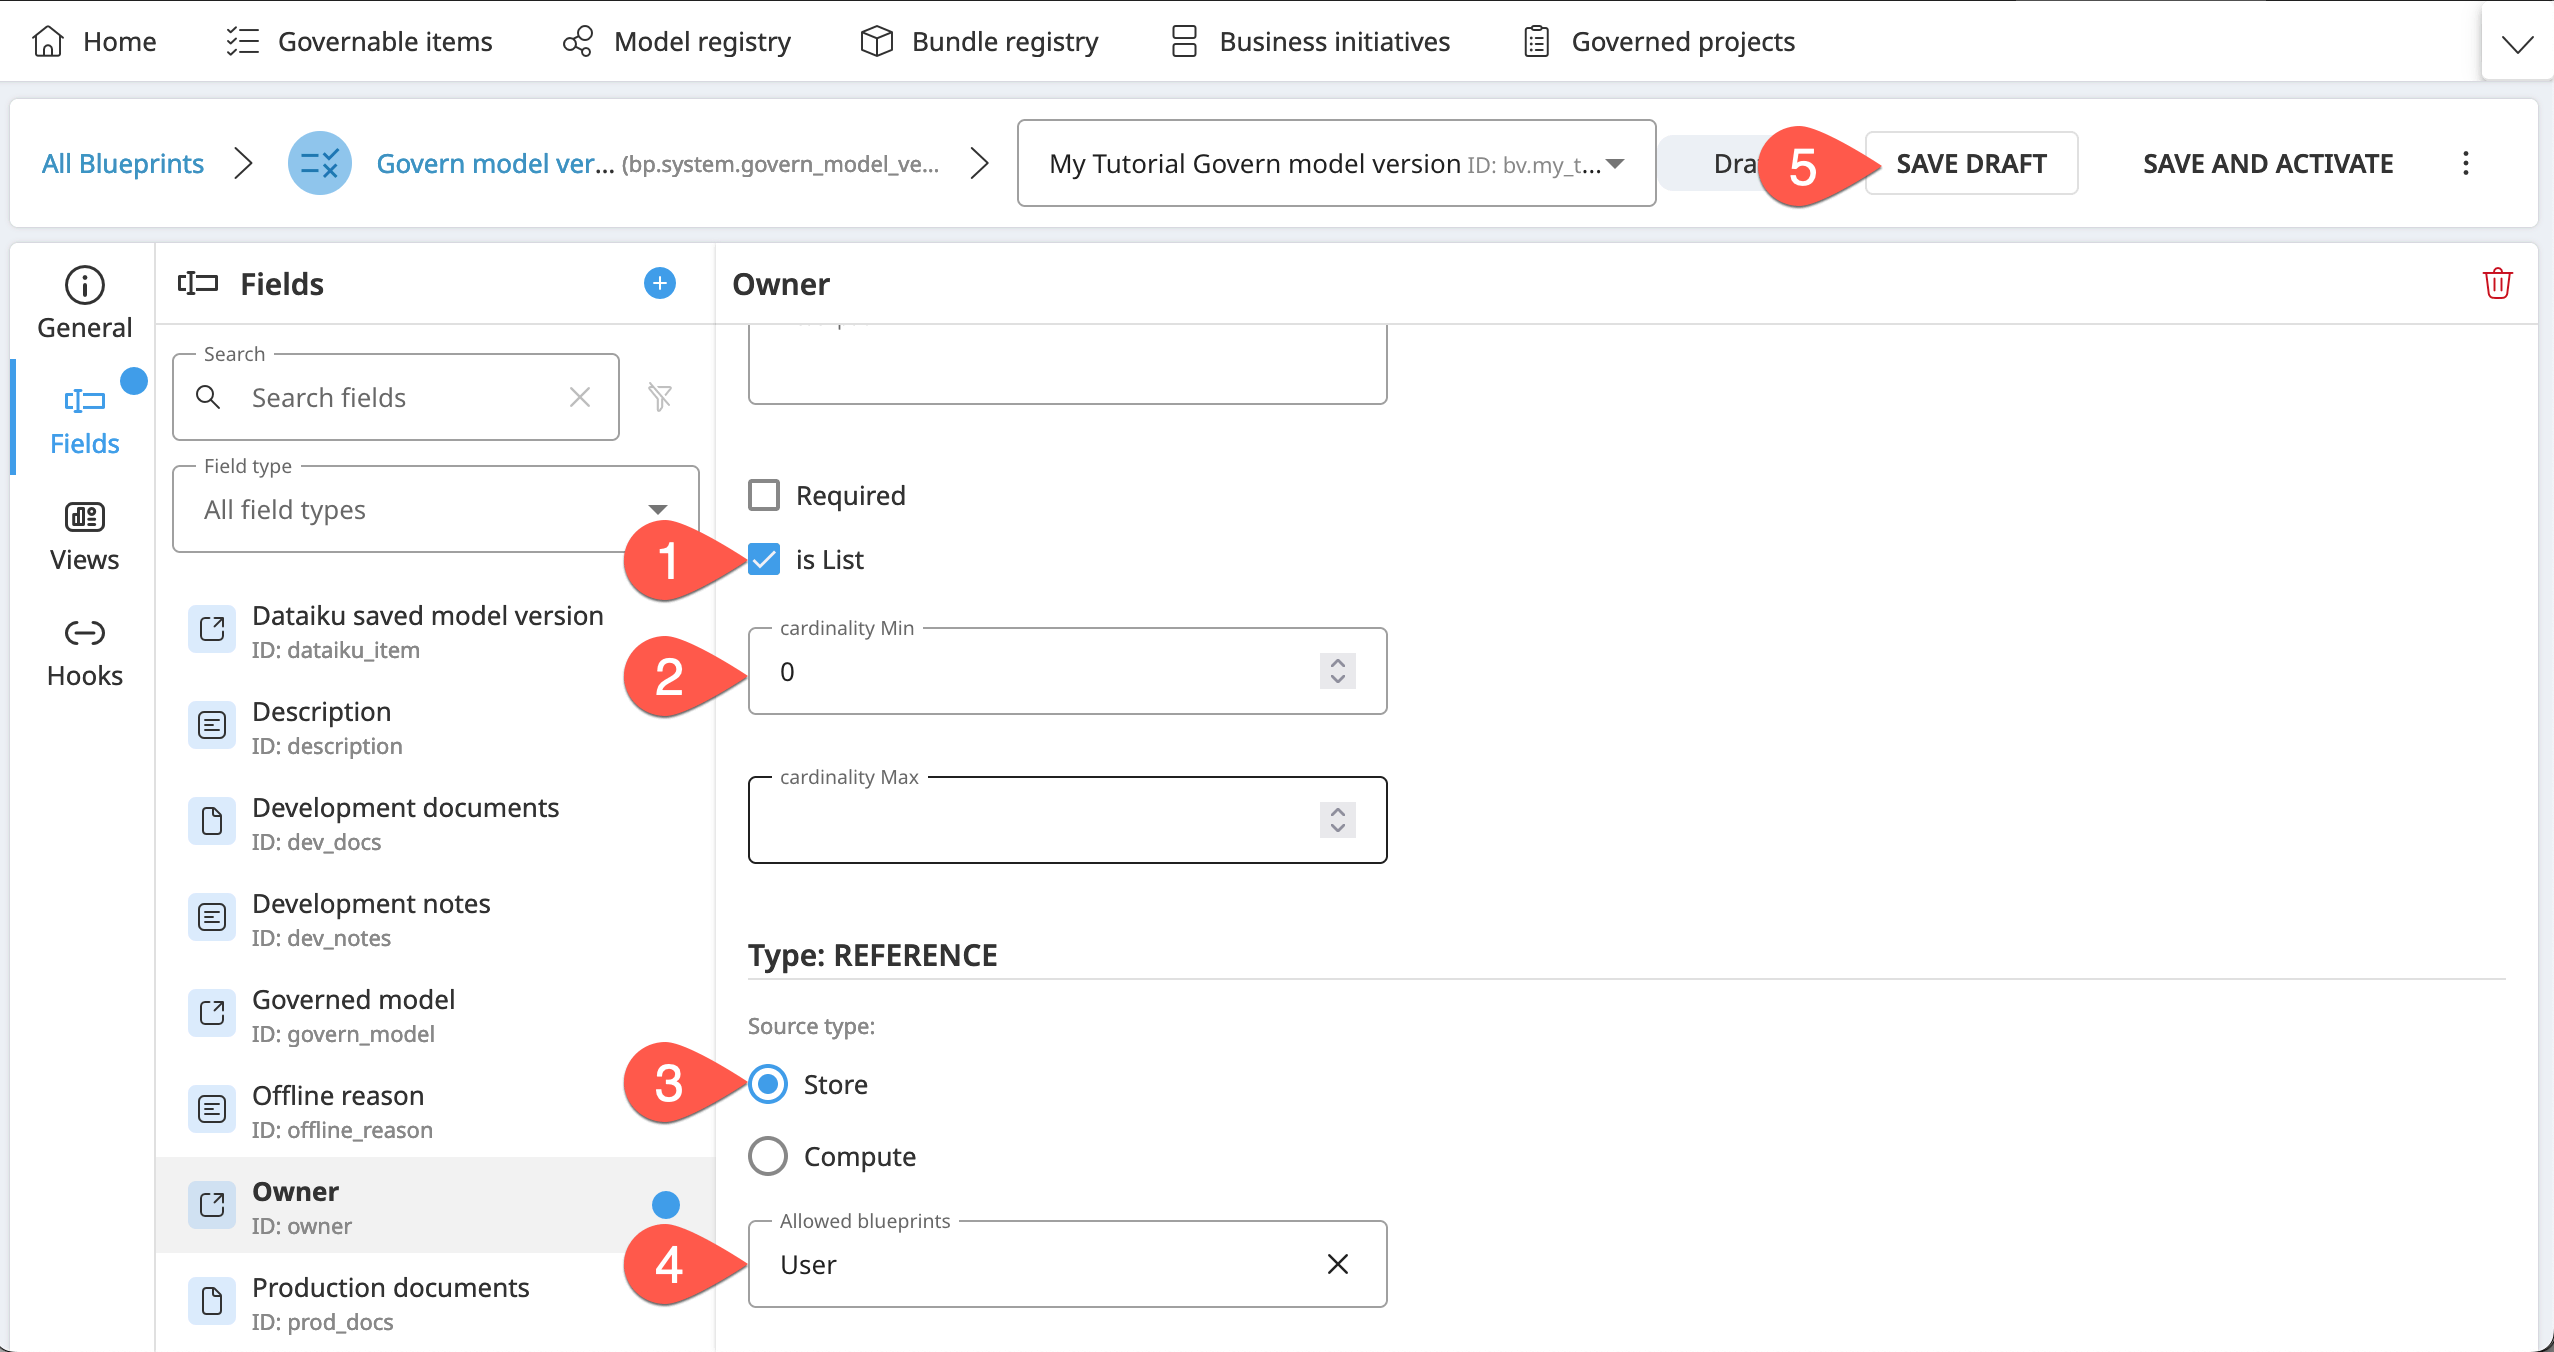Click SAVE AND ACTIVATE button
This screenshot has height=1352, width=2554.
point(2268,163)
